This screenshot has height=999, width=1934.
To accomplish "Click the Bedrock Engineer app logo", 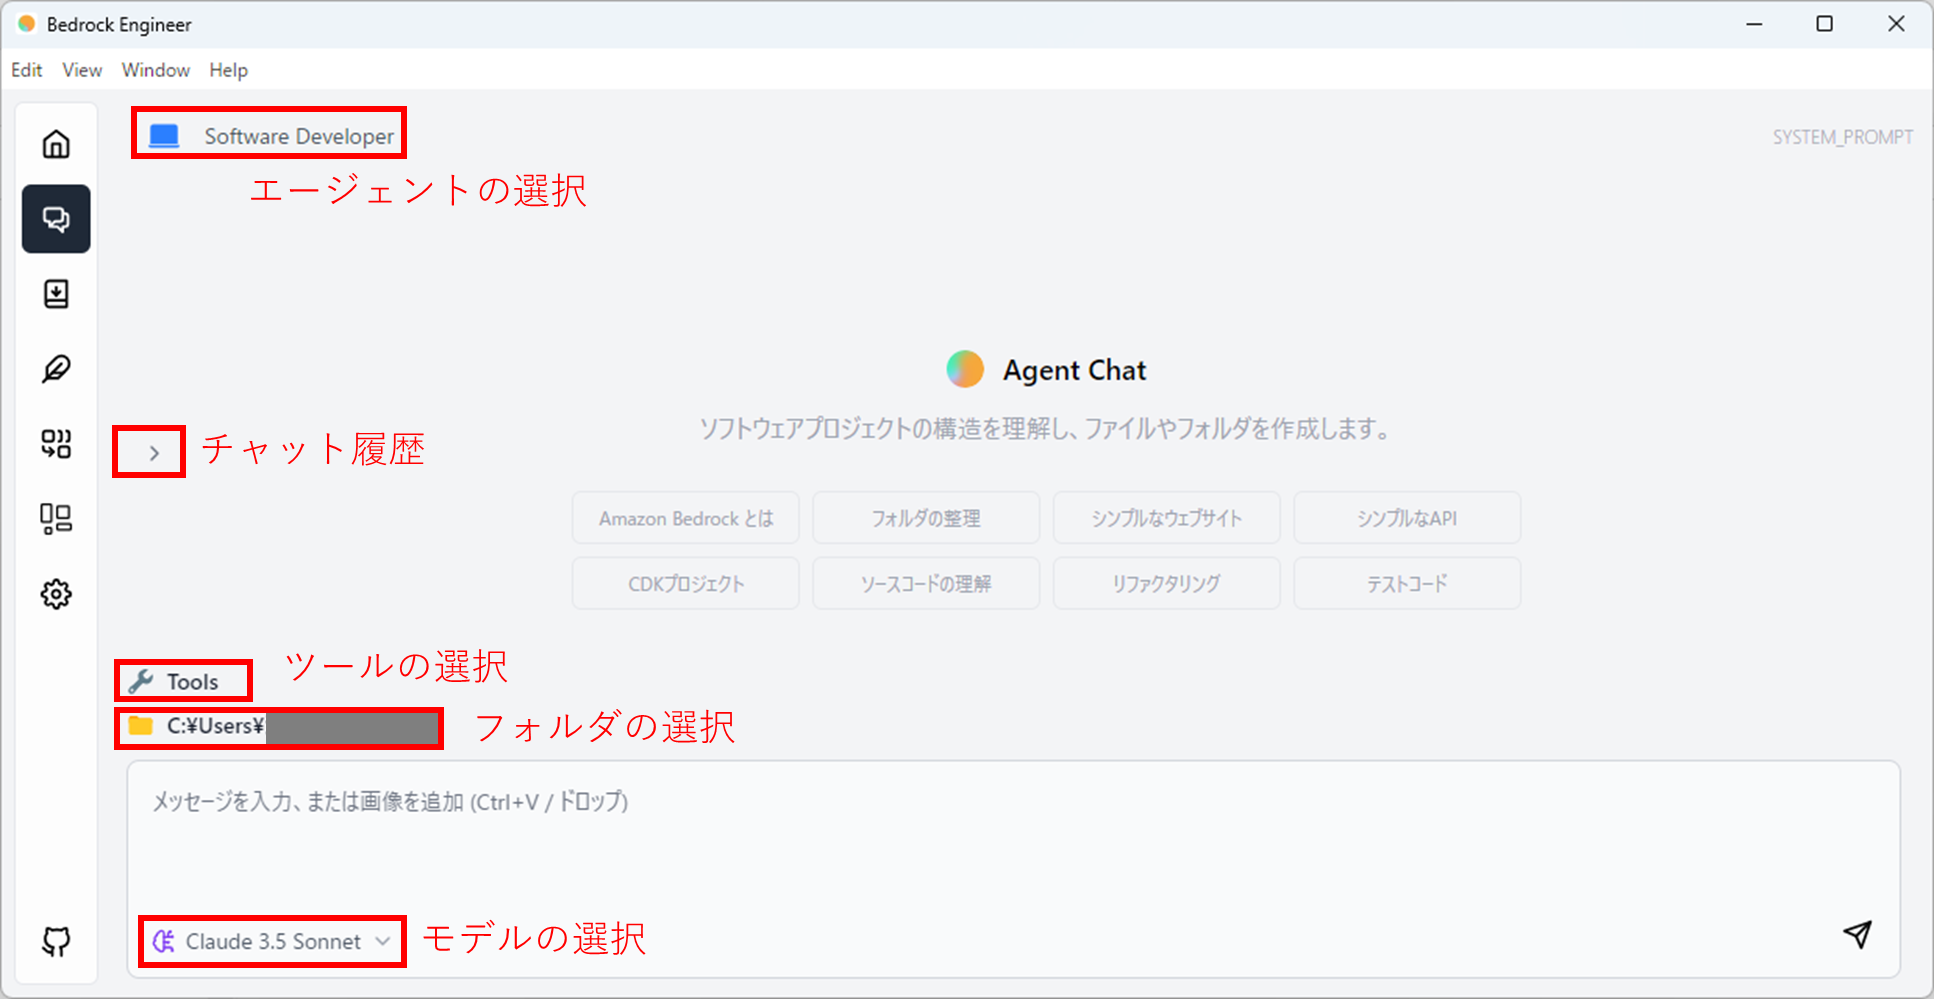I will (x=27, y=24).
